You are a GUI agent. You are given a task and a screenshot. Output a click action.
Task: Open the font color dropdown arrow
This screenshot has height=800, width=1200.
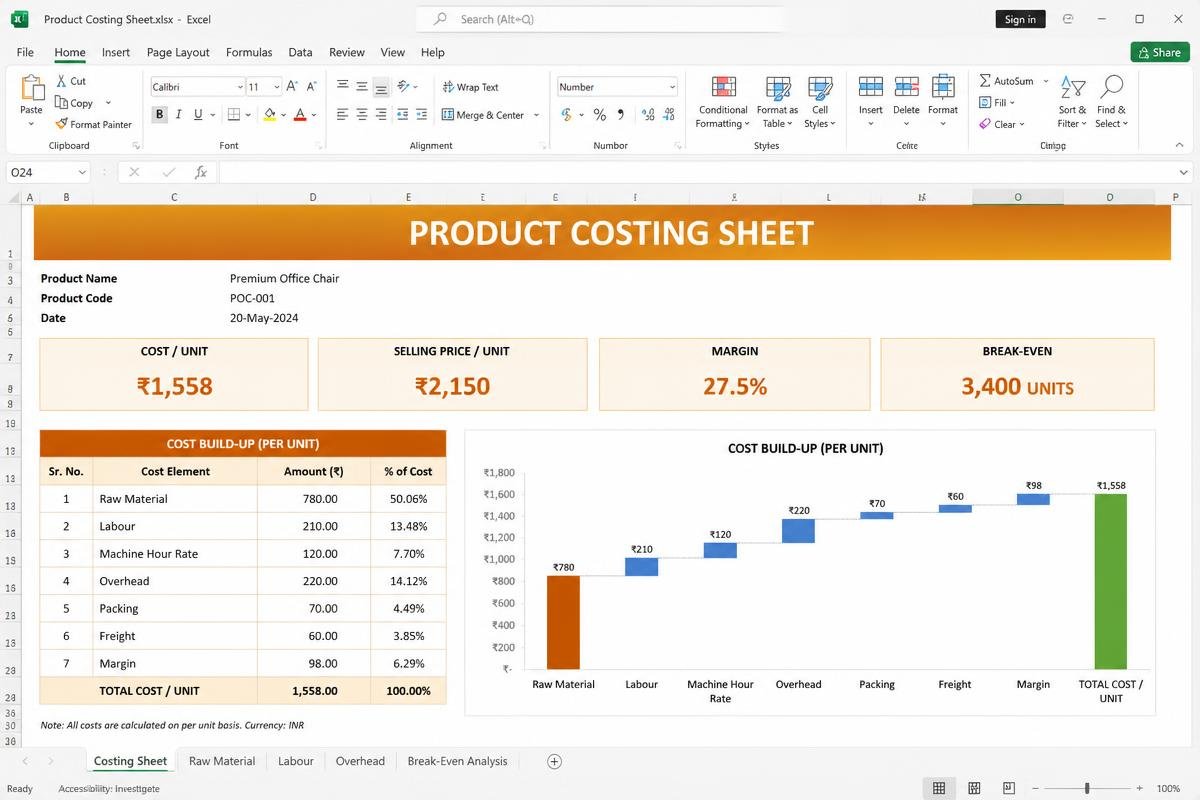[x=314, y=115]
